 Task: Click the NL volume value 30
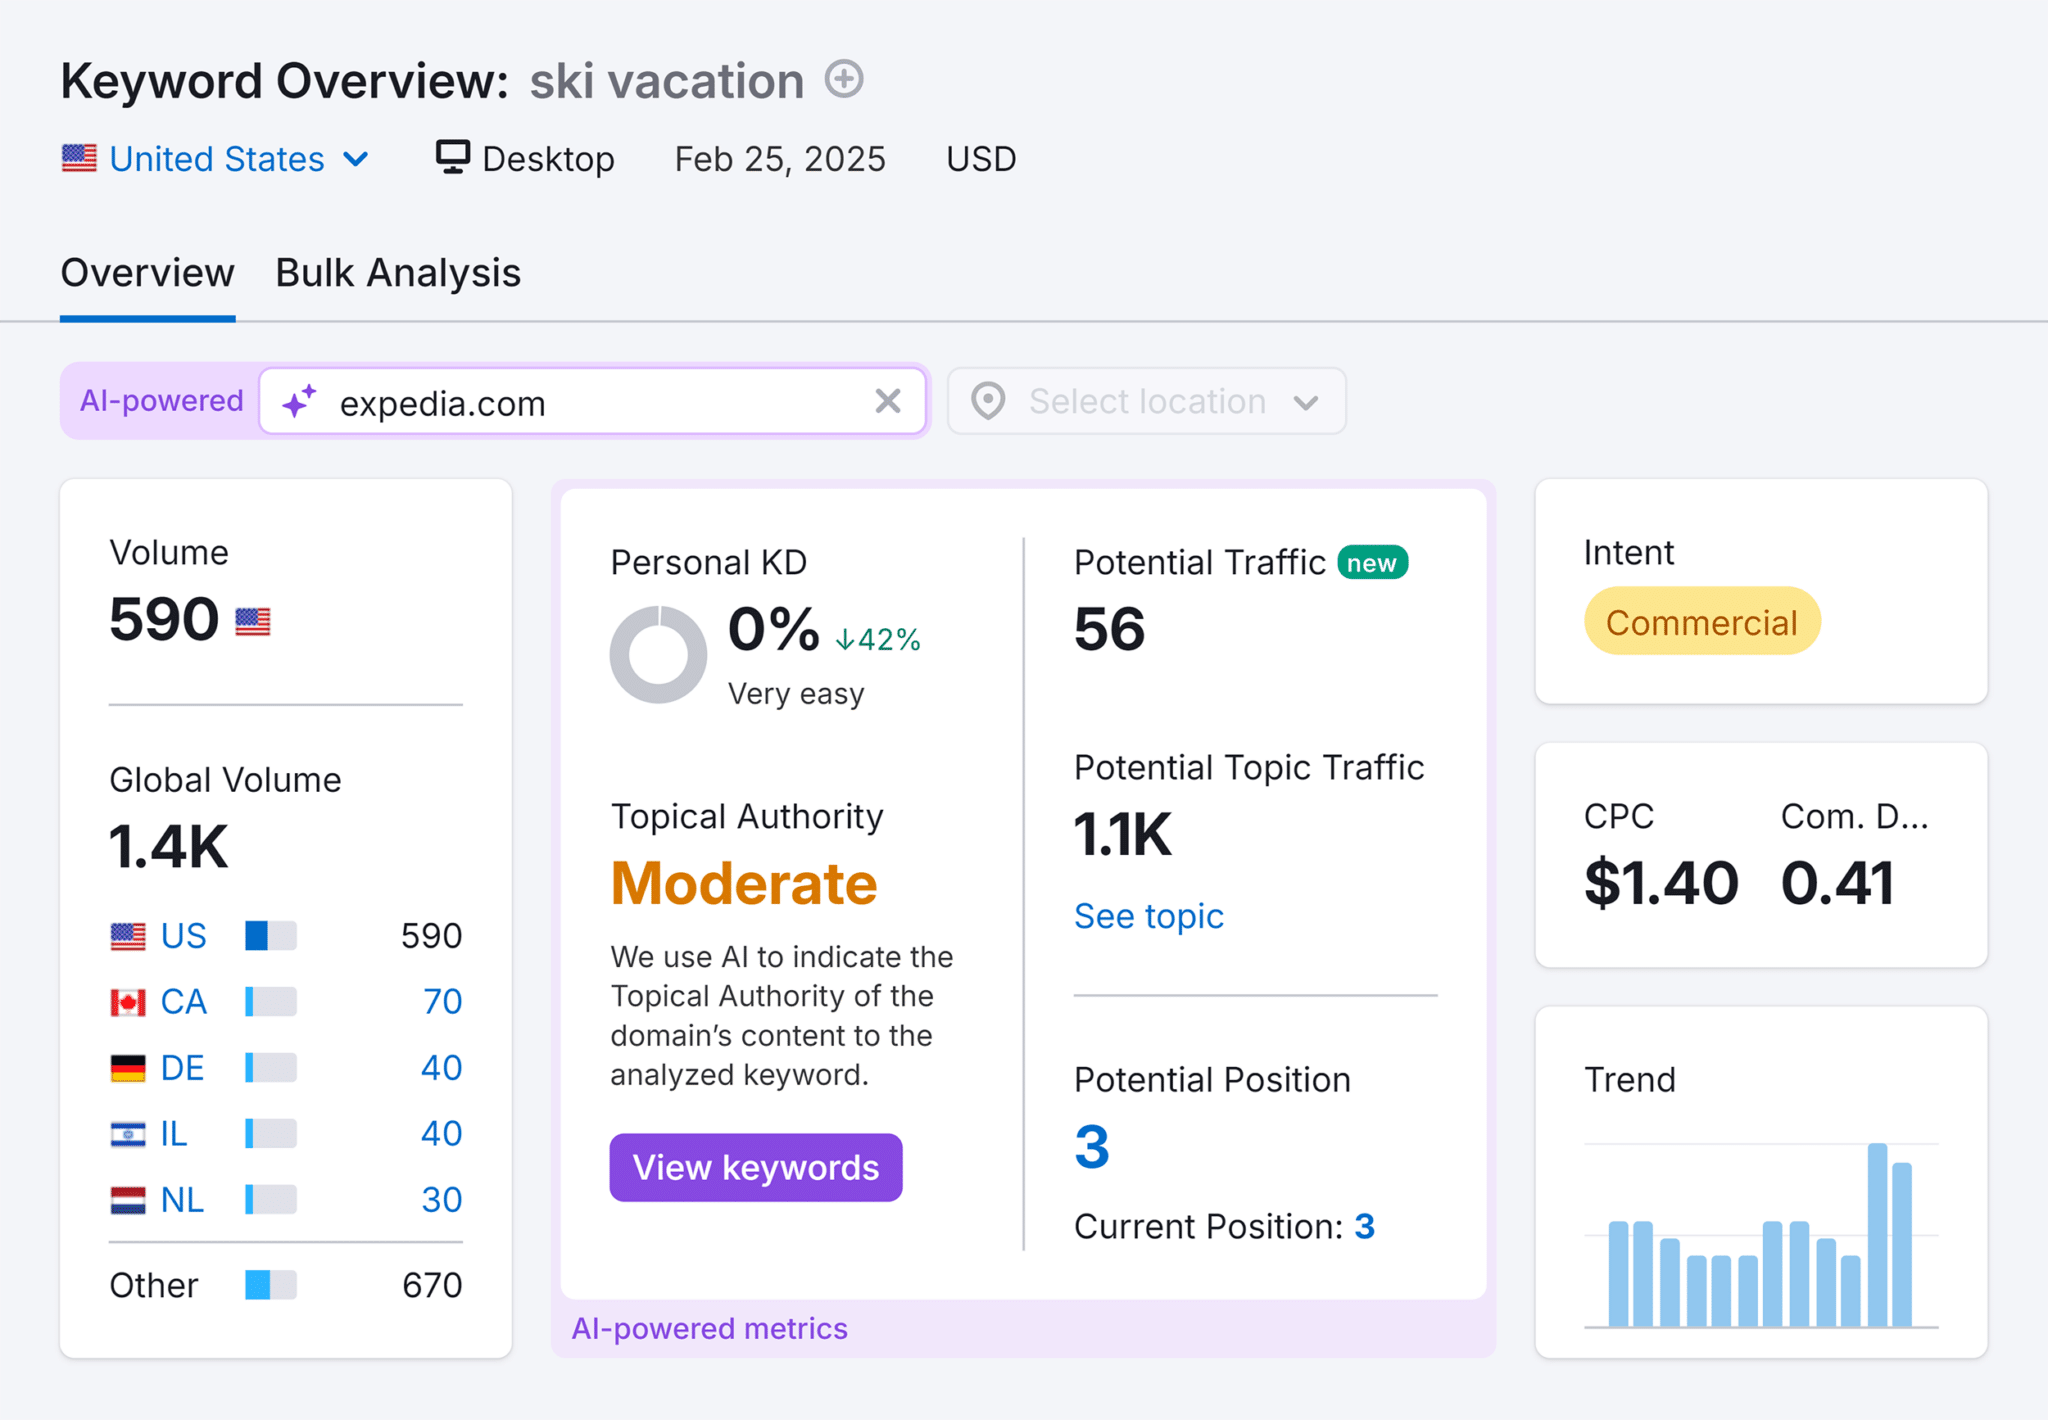coord(442,1199)
